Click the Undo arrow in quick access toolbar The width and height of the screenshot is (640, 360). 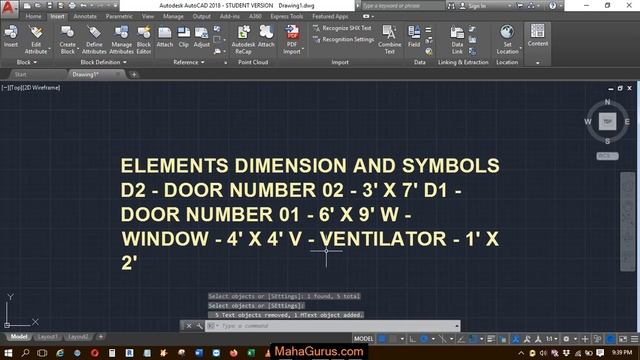pos(83,6)
